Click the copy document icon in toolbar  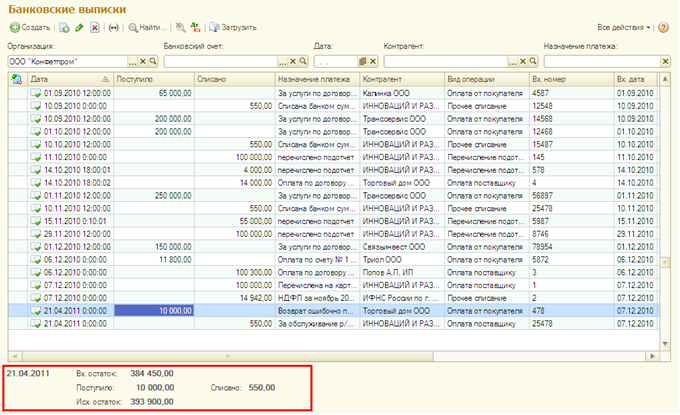tap(65, 27)
